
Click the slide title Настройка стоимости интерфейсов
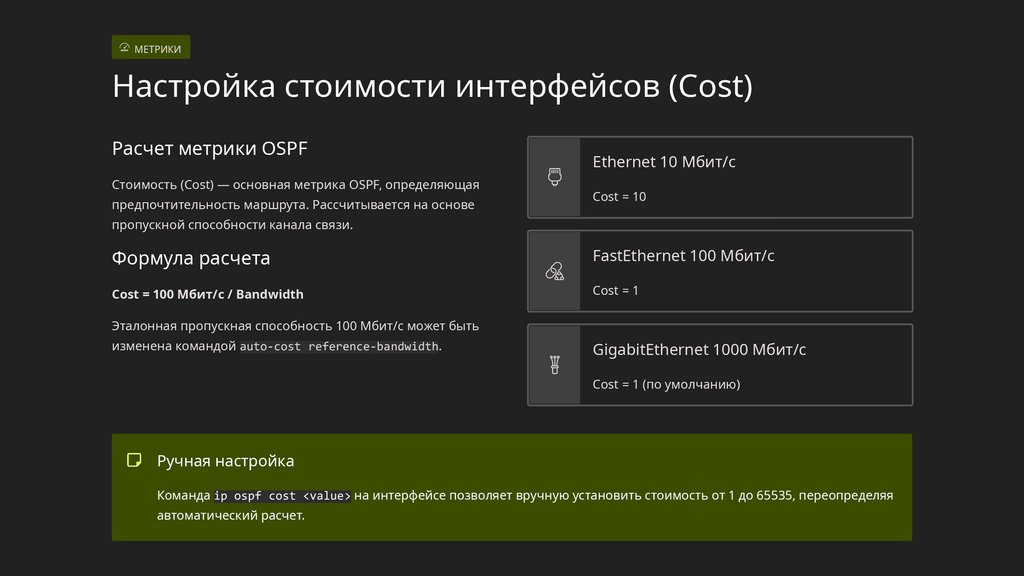pos(431,86)
